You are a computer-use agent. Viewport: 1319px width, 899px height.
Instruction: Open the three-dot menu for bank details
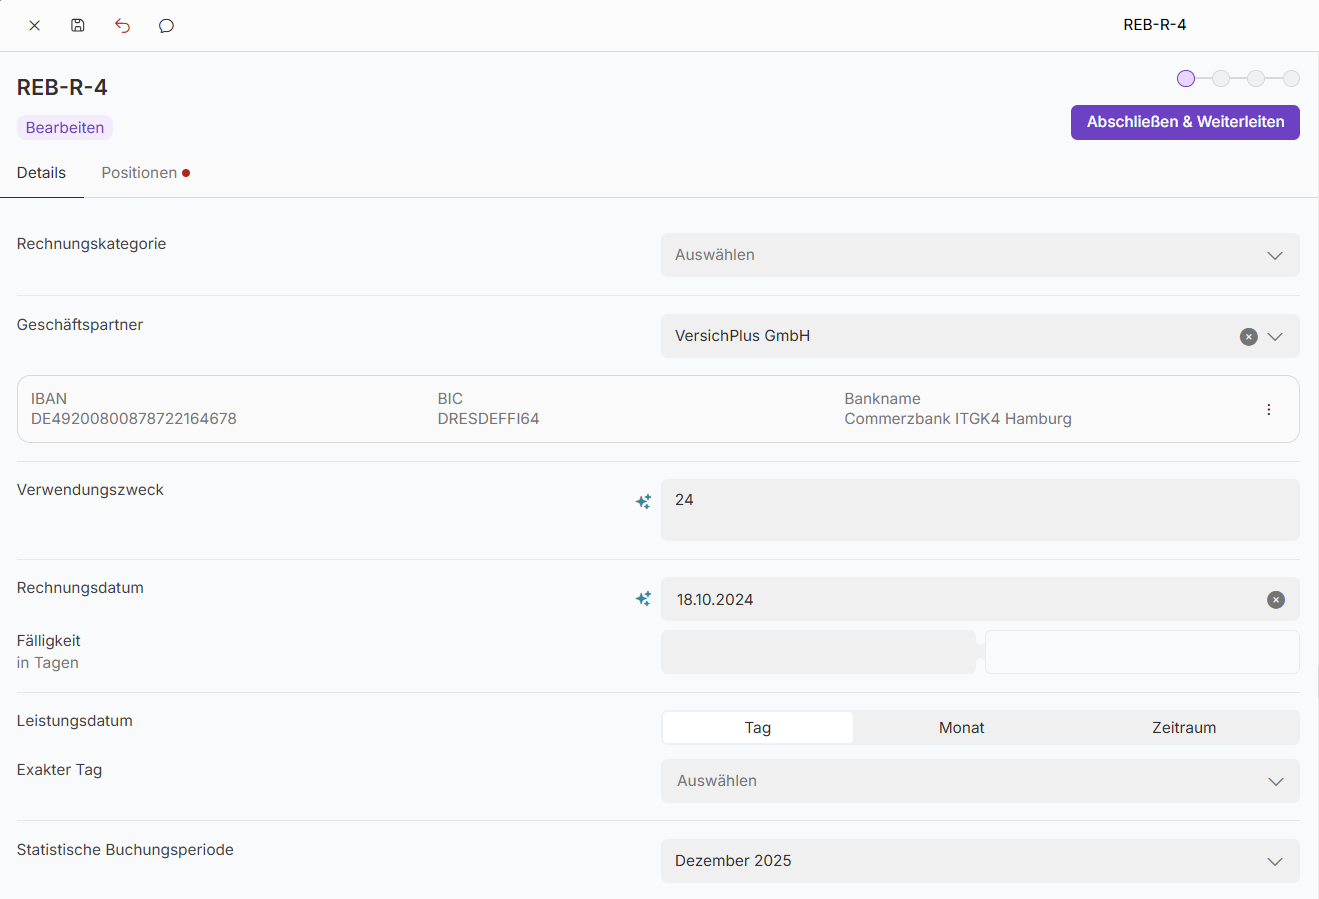1268,409
